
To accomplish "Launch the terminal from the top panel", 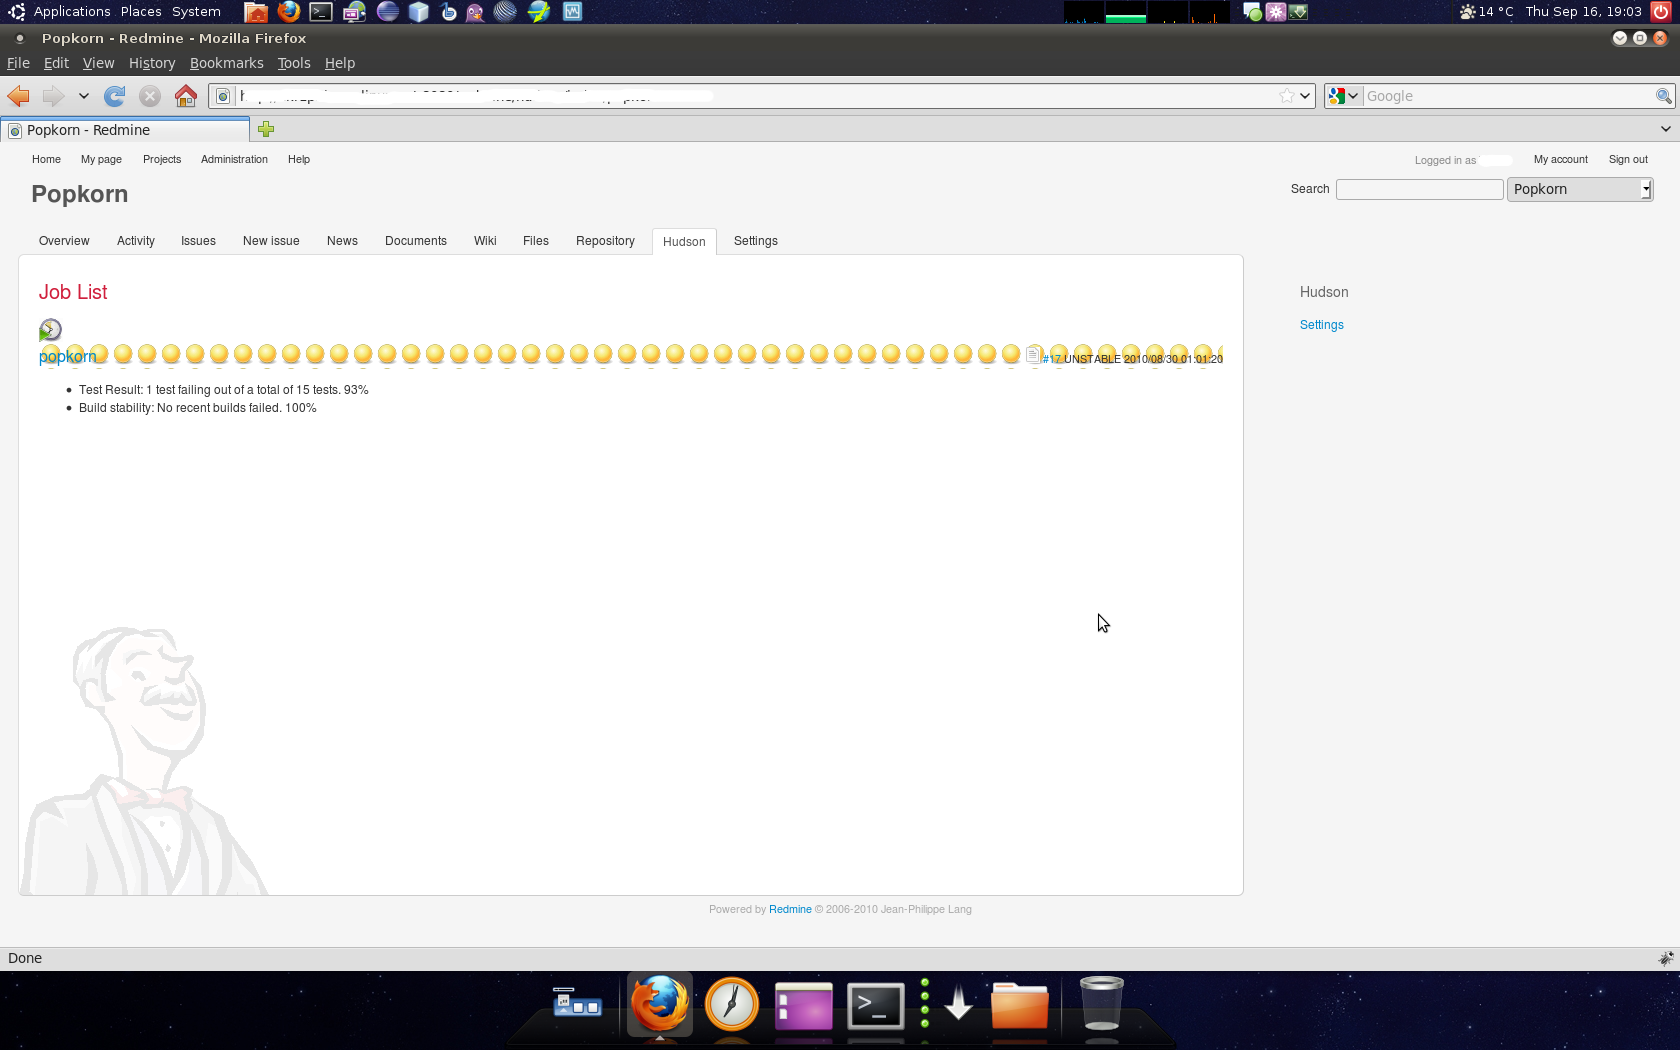I will pyautogui.click(x=321, y=12).
